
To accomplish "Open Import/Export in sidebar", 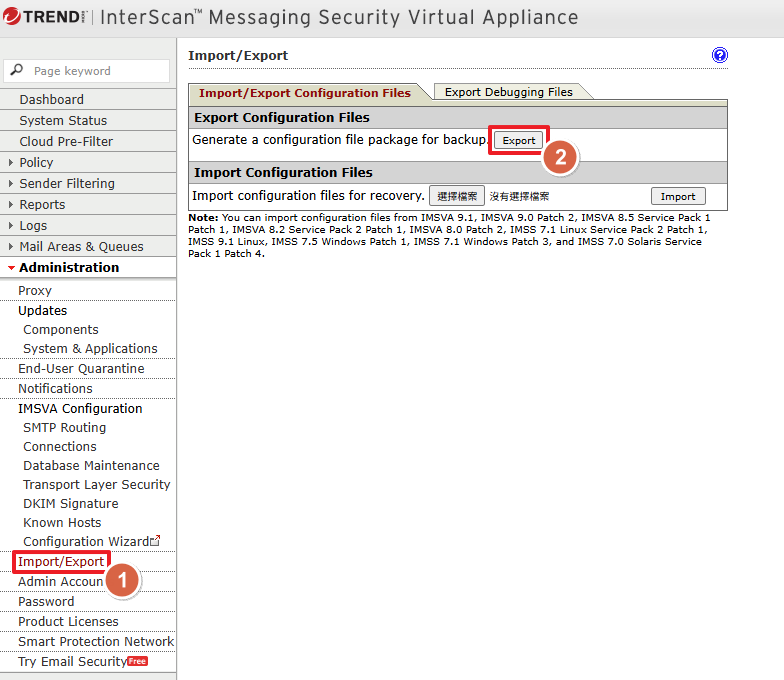I will tap(61, 562).
